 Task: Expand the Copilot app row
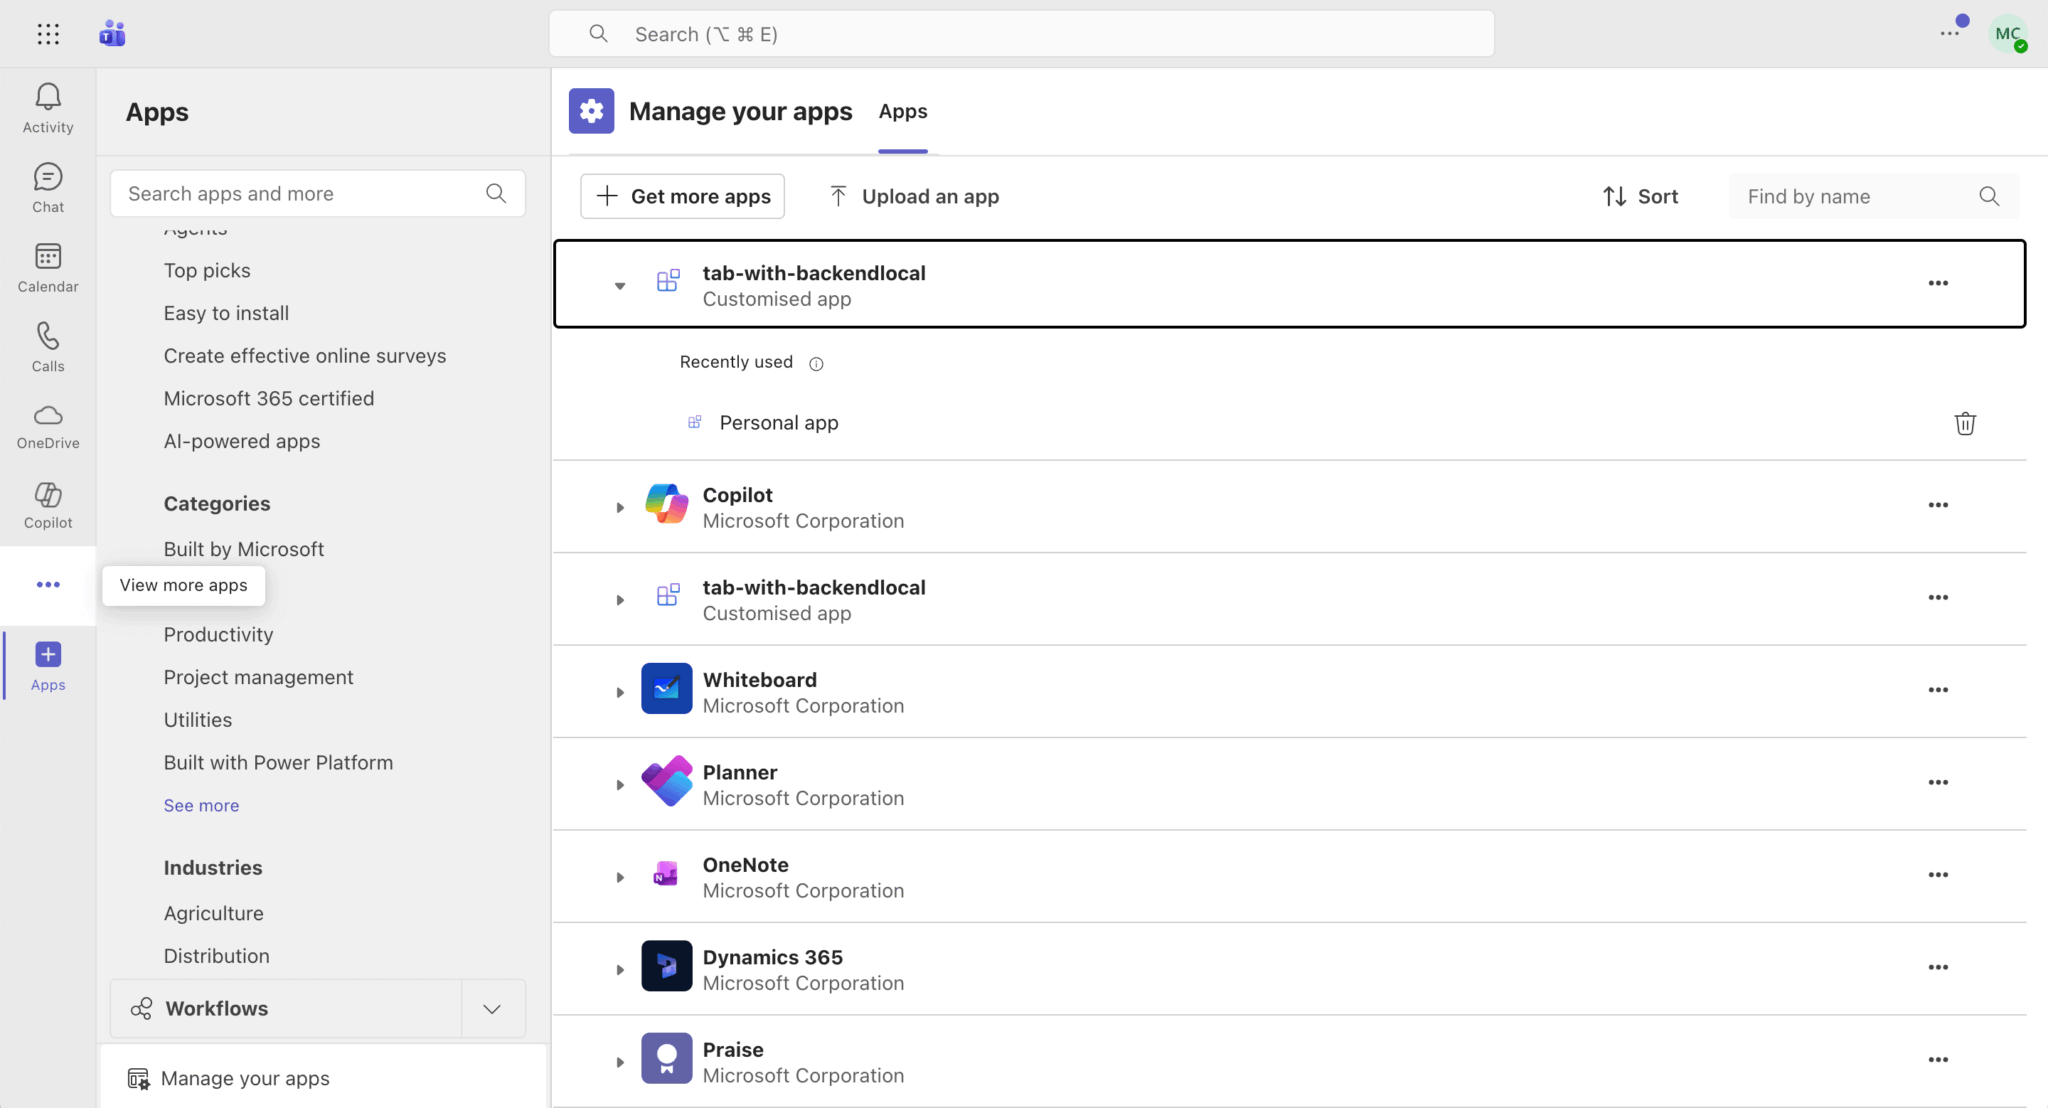[x=620, y=508]
